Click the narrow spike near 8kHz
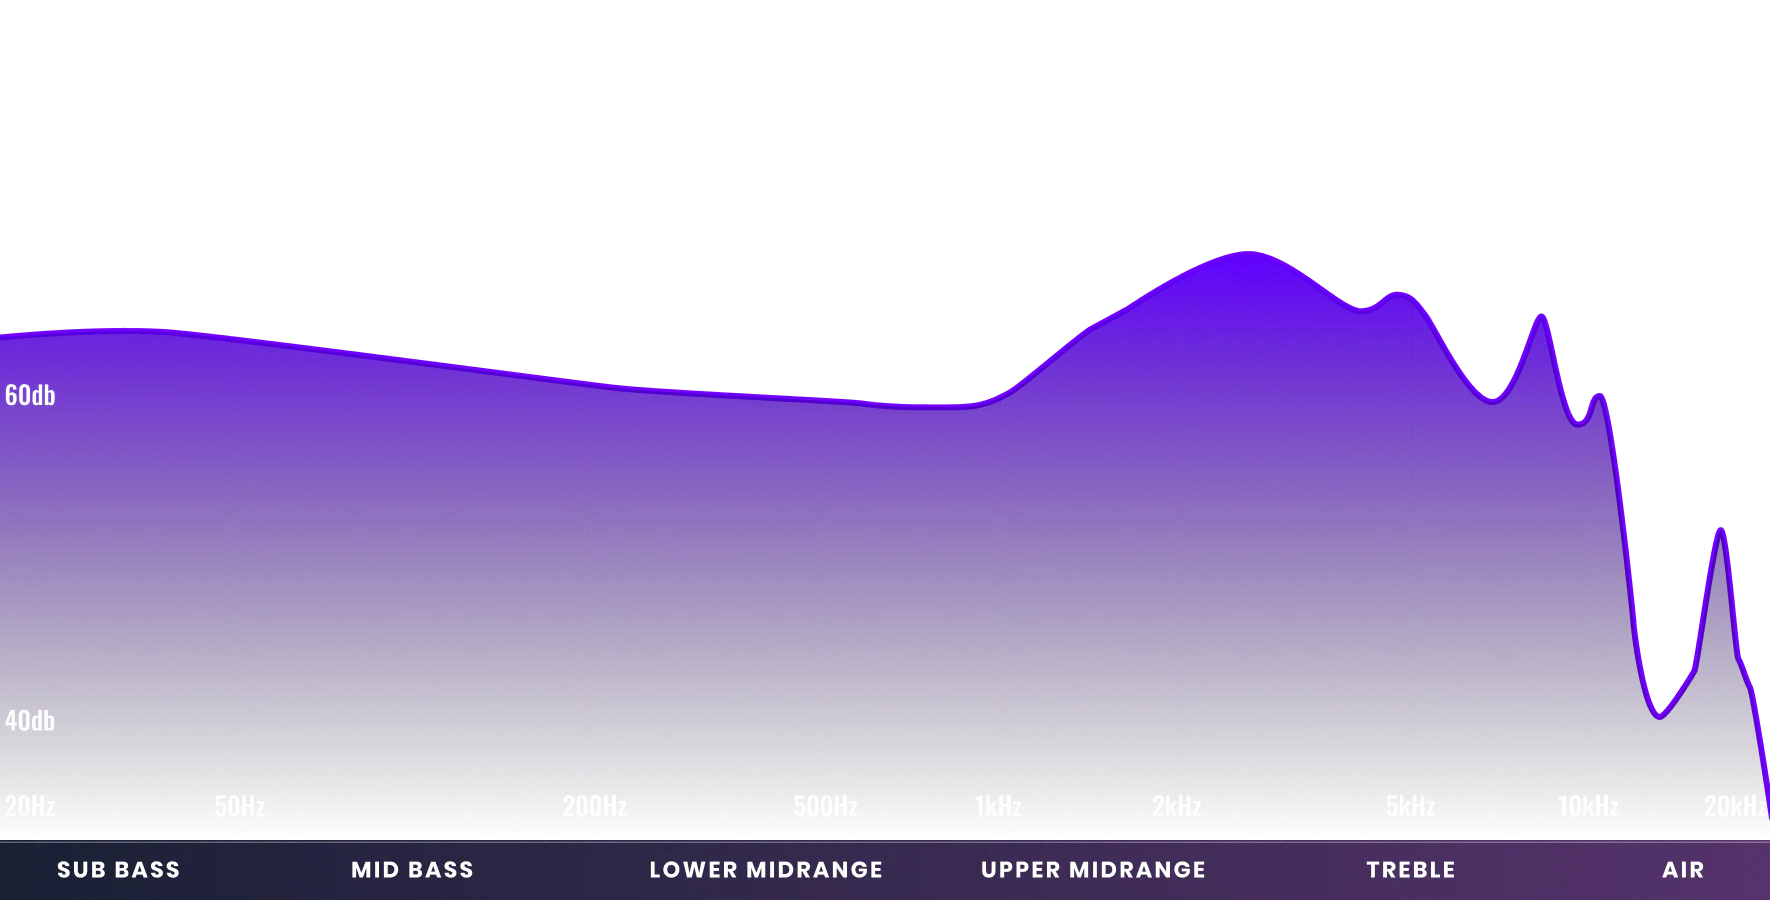The height and width of the screenshot is (901, 1770). [1541, 315]
